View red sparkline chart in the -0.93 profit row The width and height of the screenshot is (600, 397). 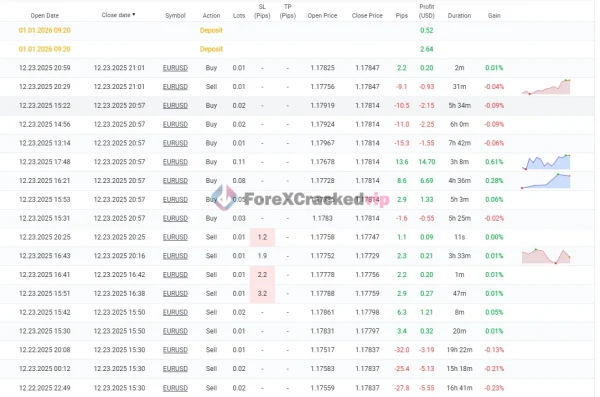point(546,87)
